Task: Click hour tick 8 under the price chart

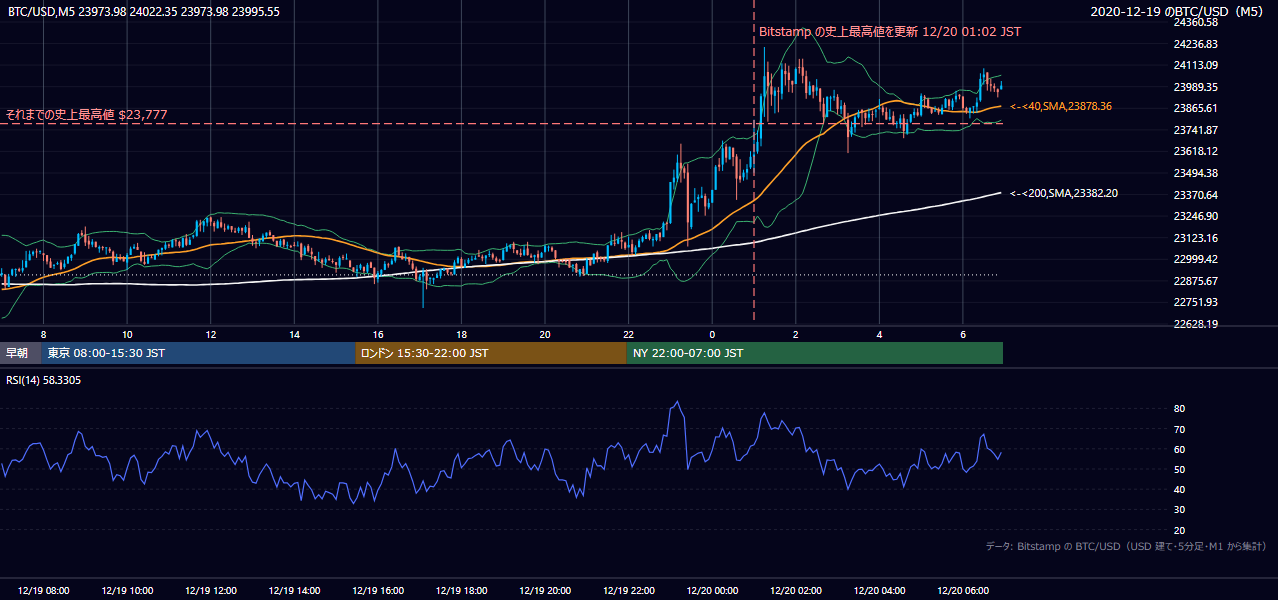Action: pyautogui.click(x=43, y=334)
